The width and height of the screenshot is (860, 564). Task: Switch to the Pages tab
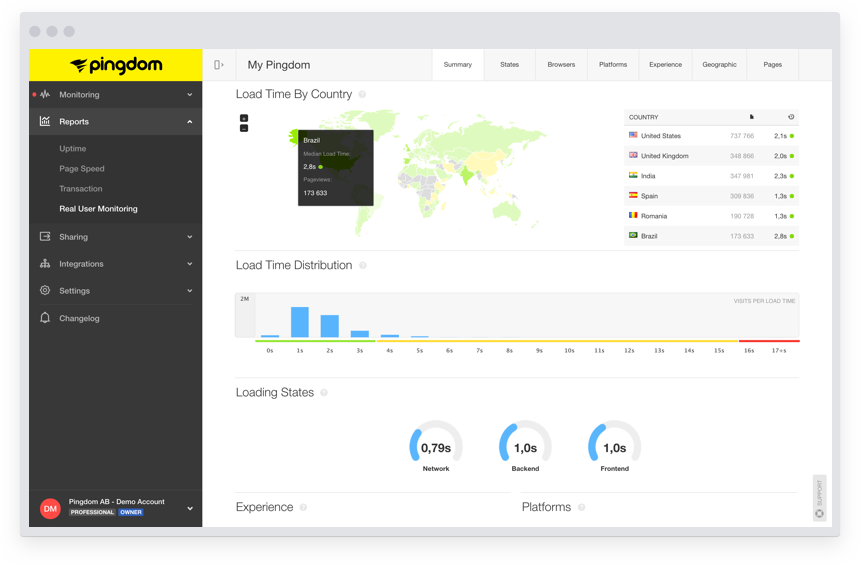tap(772, 65)
